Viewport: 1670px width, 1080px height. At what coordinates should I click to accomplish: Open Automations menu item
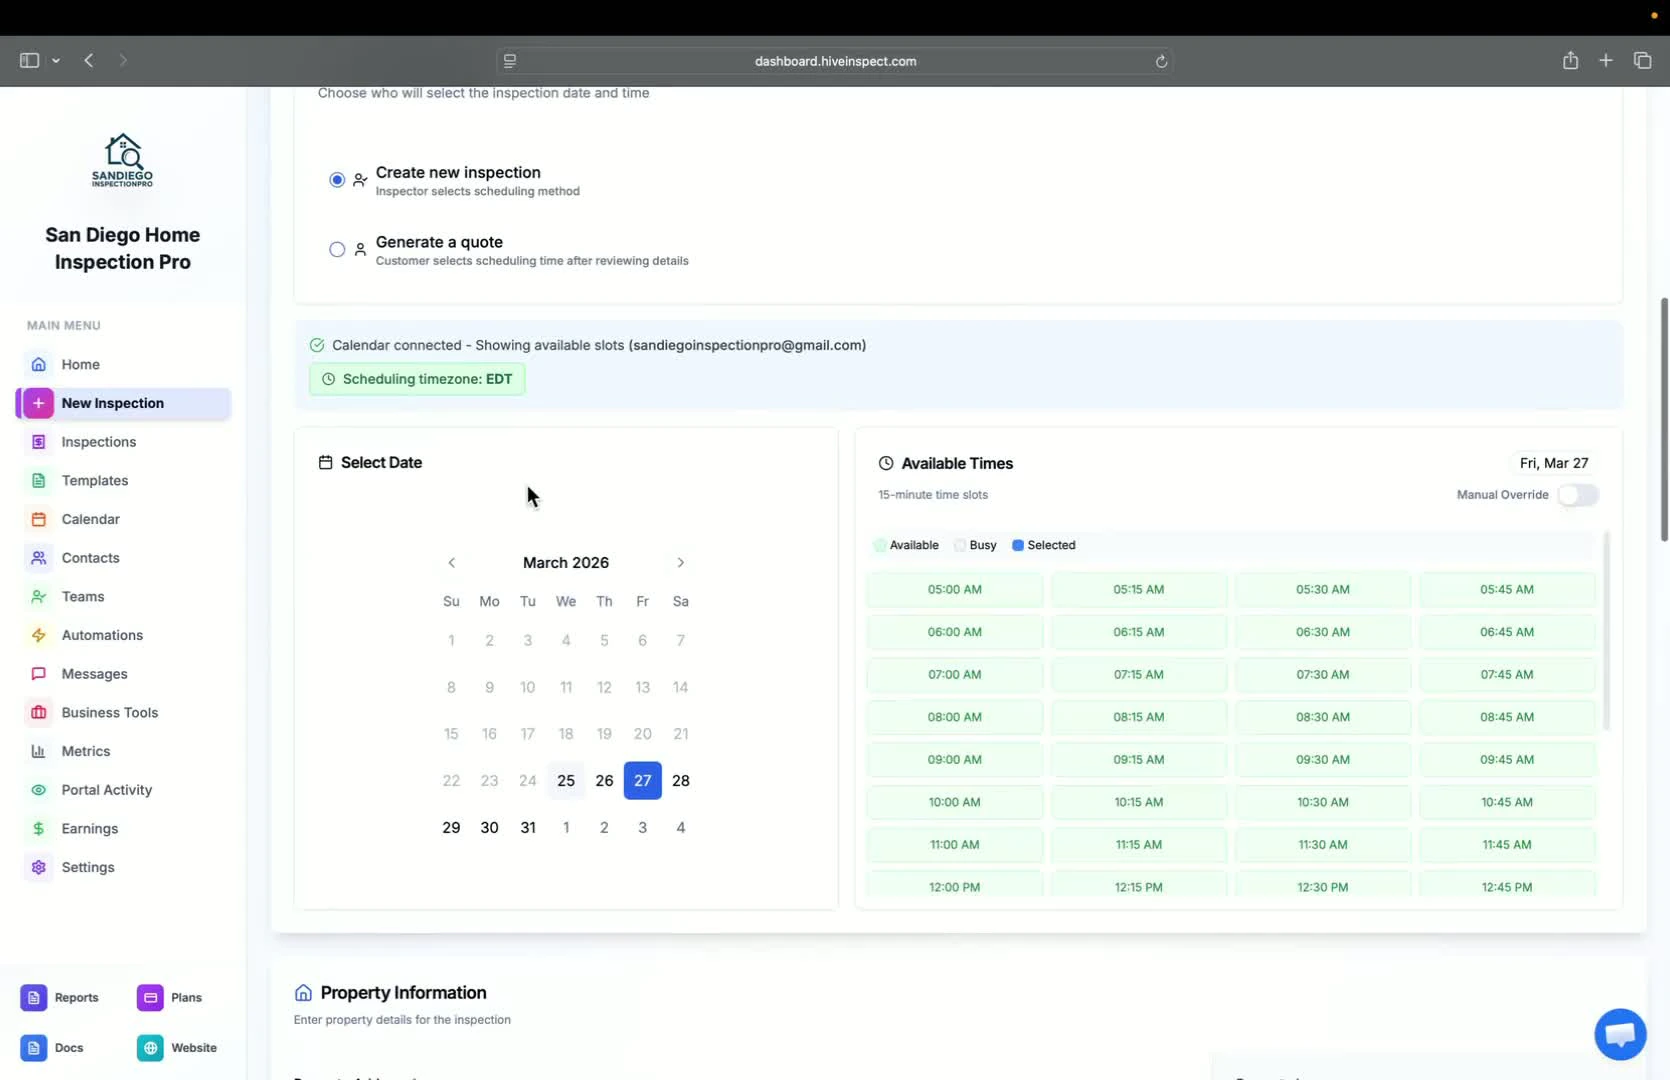102,635
